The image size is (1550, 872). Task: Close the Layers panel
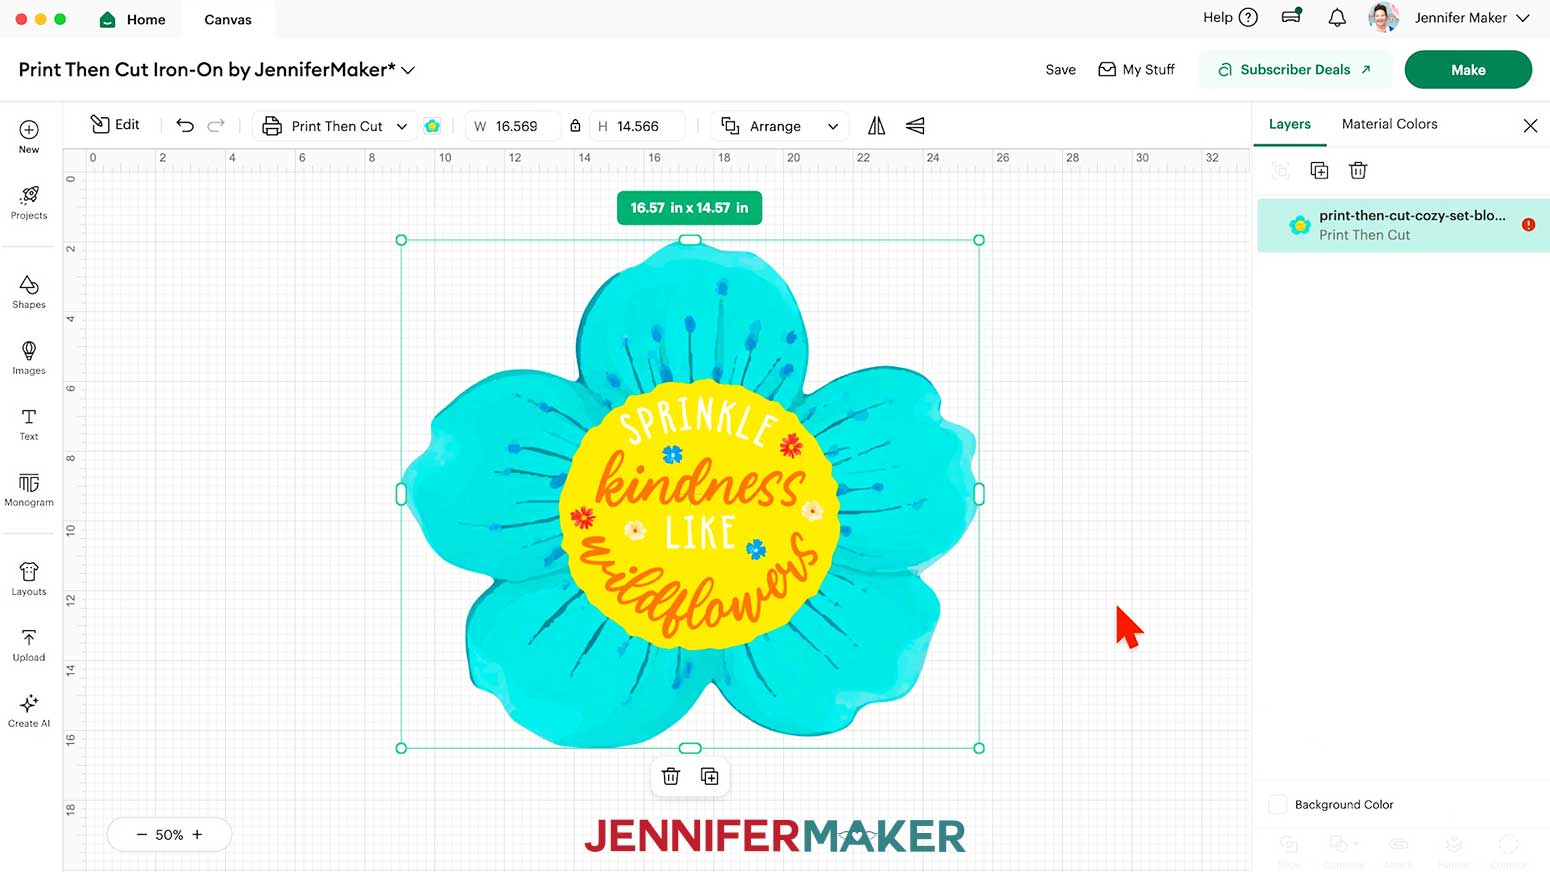1530,125
